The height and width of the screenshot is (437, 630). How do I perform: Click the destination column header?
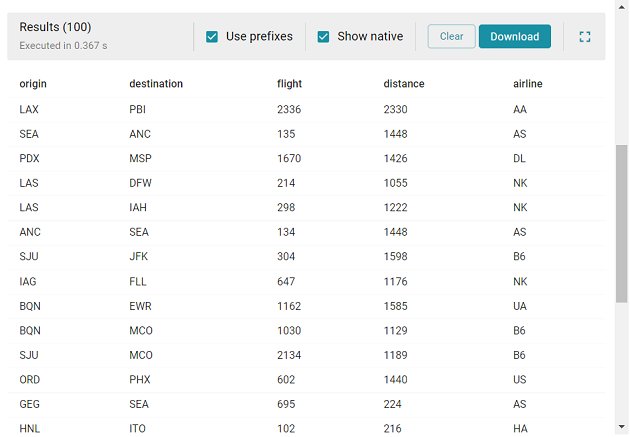click(x=156, y=84)
